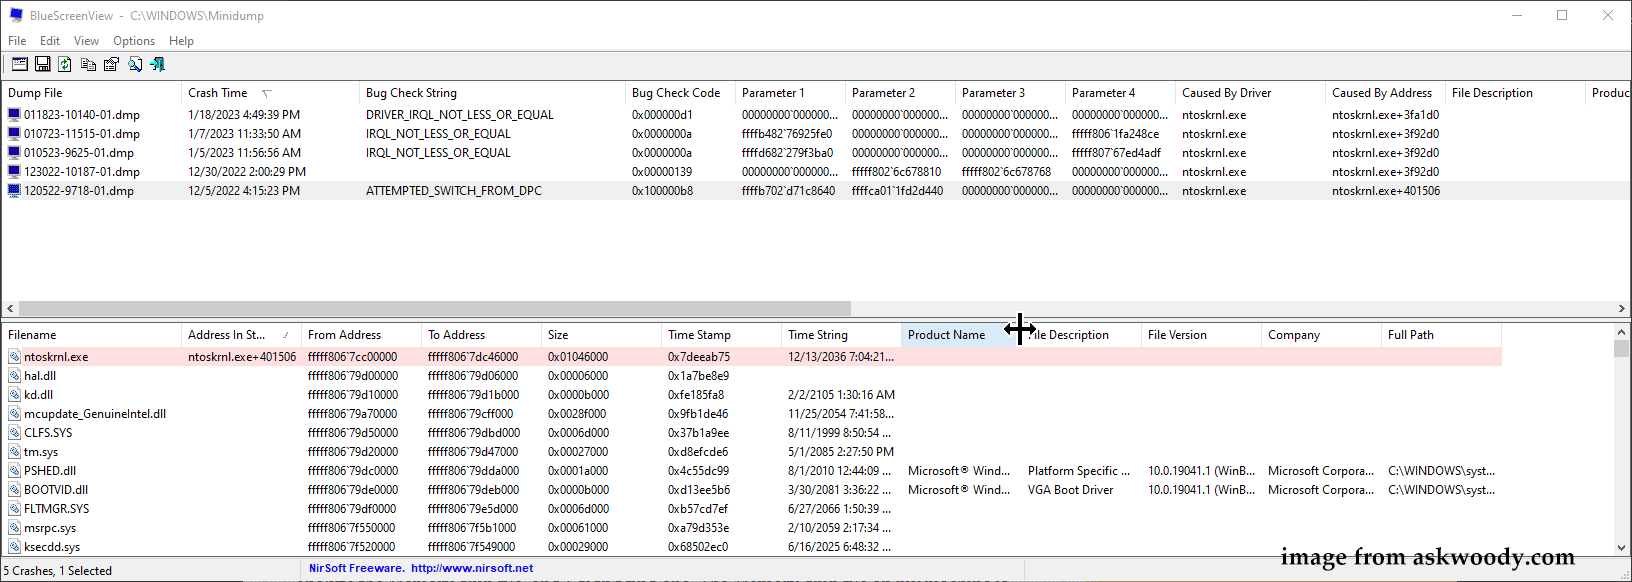The height and width of the screenshot is (582, 1632).
Task: Click the Advanced Options toolbar icon
Action: 19,64
